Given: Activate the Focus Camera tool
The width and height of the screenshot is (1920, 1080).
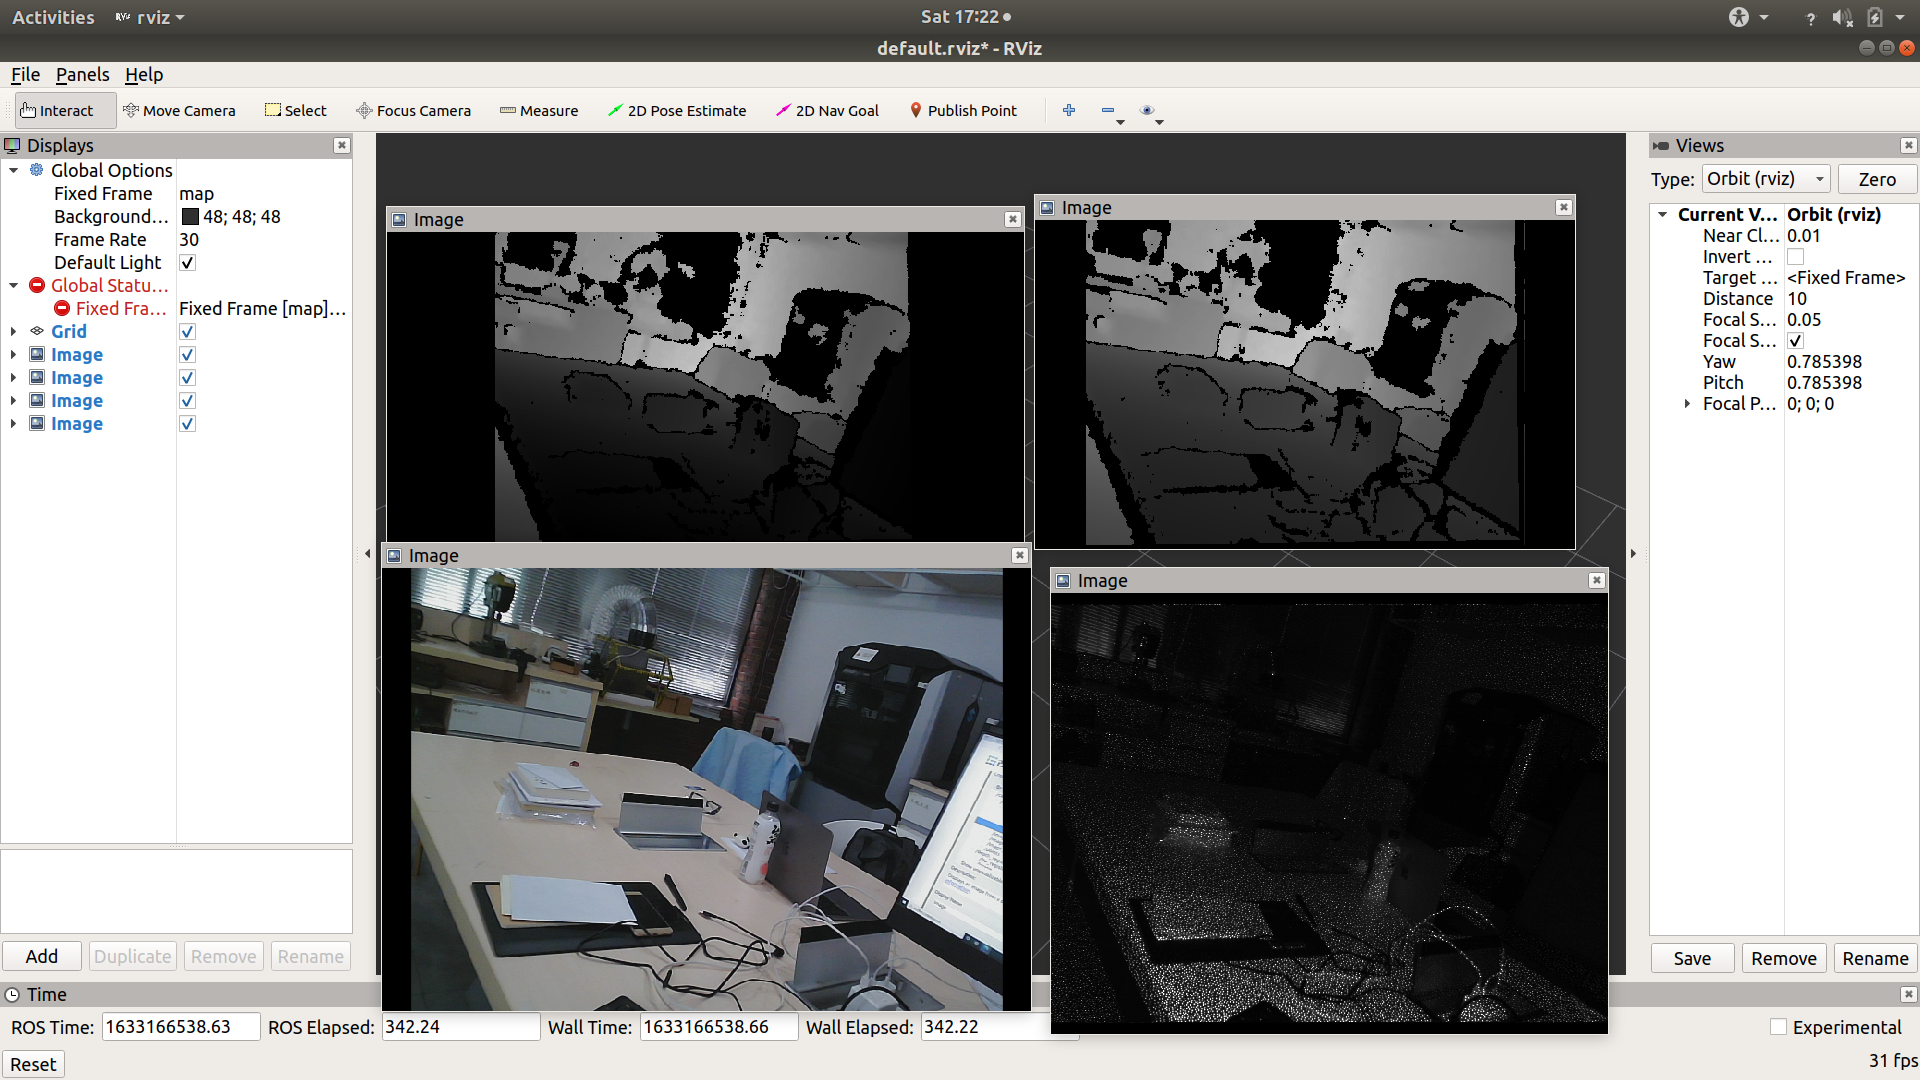Looking at the screenshot, I should (413, 111).
